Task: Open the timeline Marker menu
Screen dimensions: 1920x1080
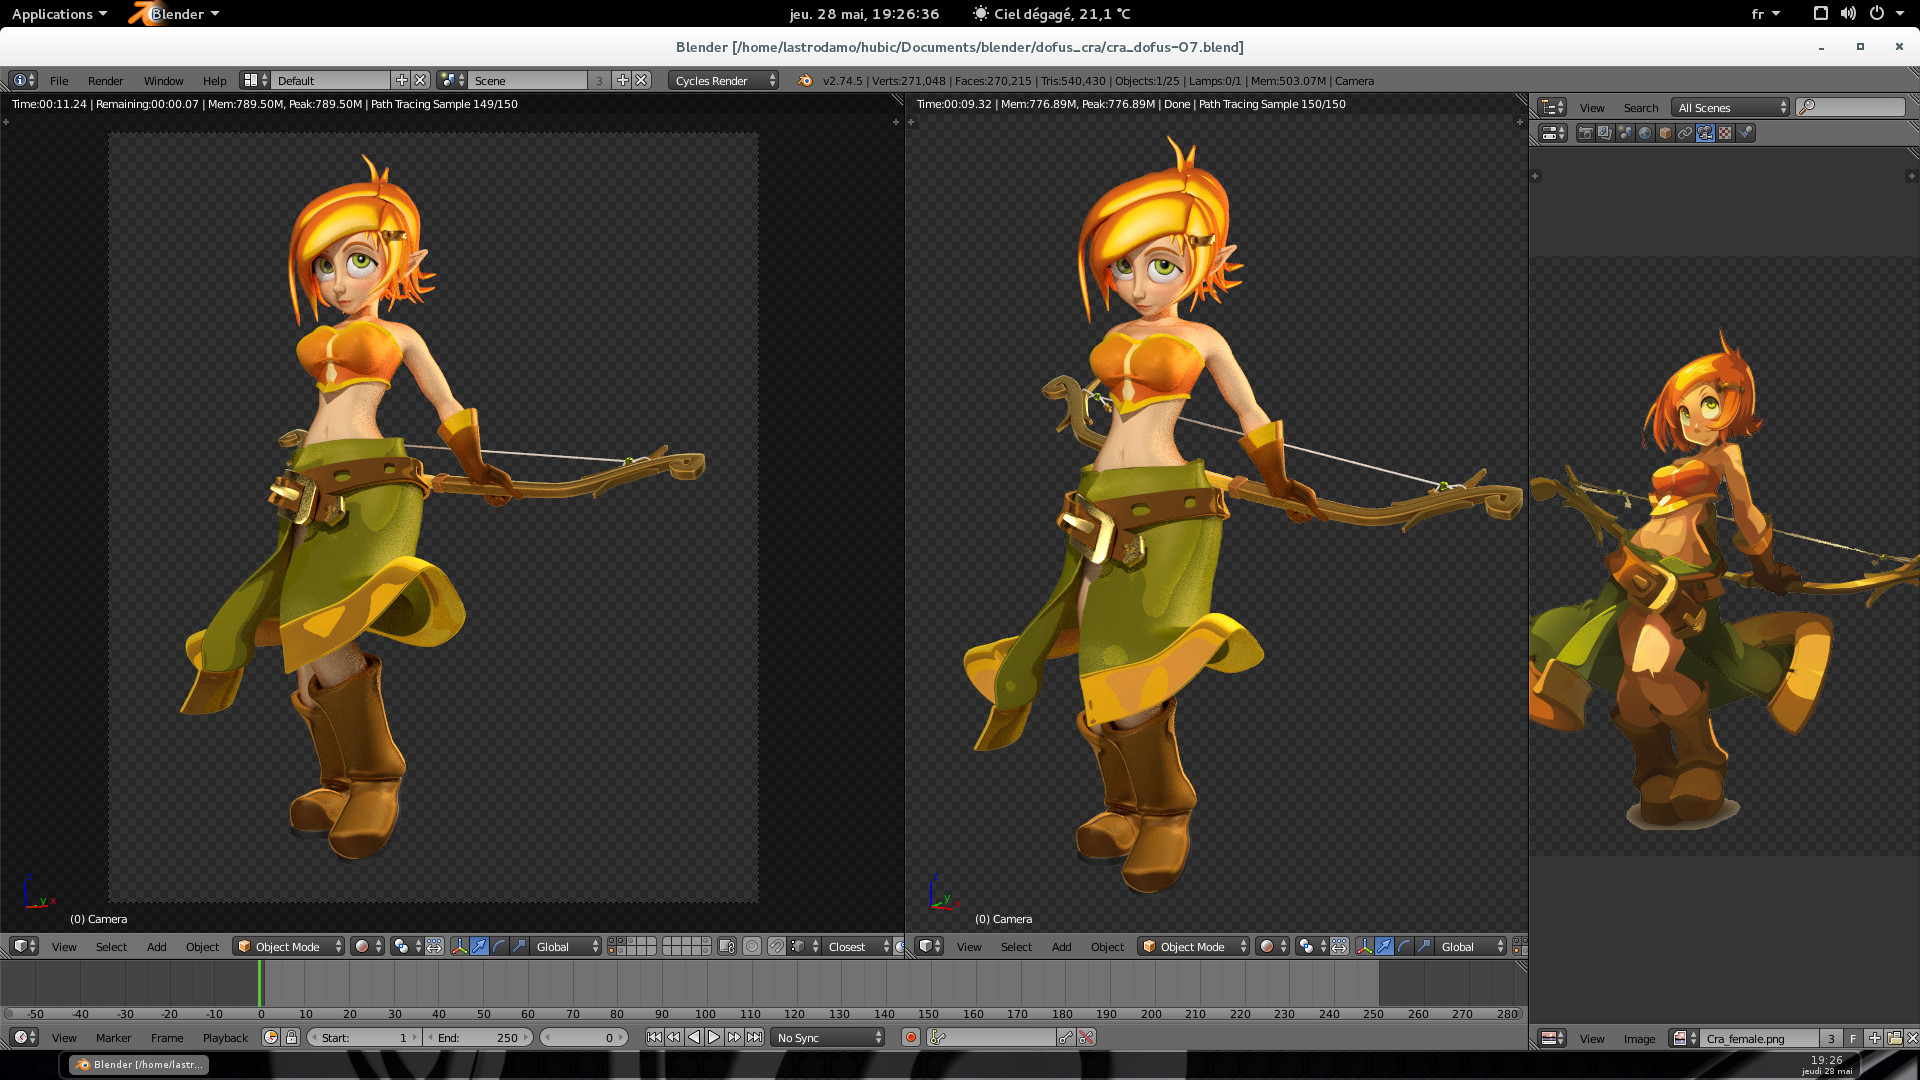Action: (113, 1038)
